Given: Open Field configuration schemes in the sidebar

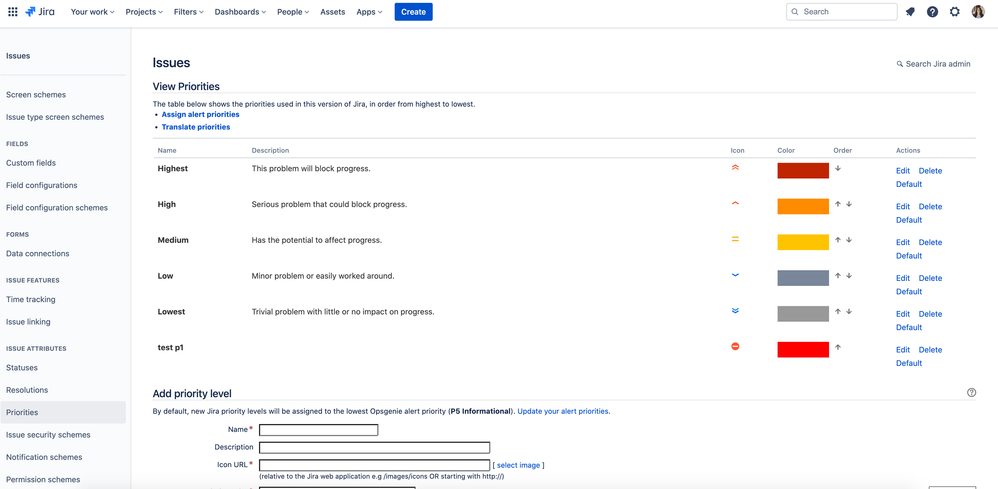Looking at the screenshot, I should point(57,208).
